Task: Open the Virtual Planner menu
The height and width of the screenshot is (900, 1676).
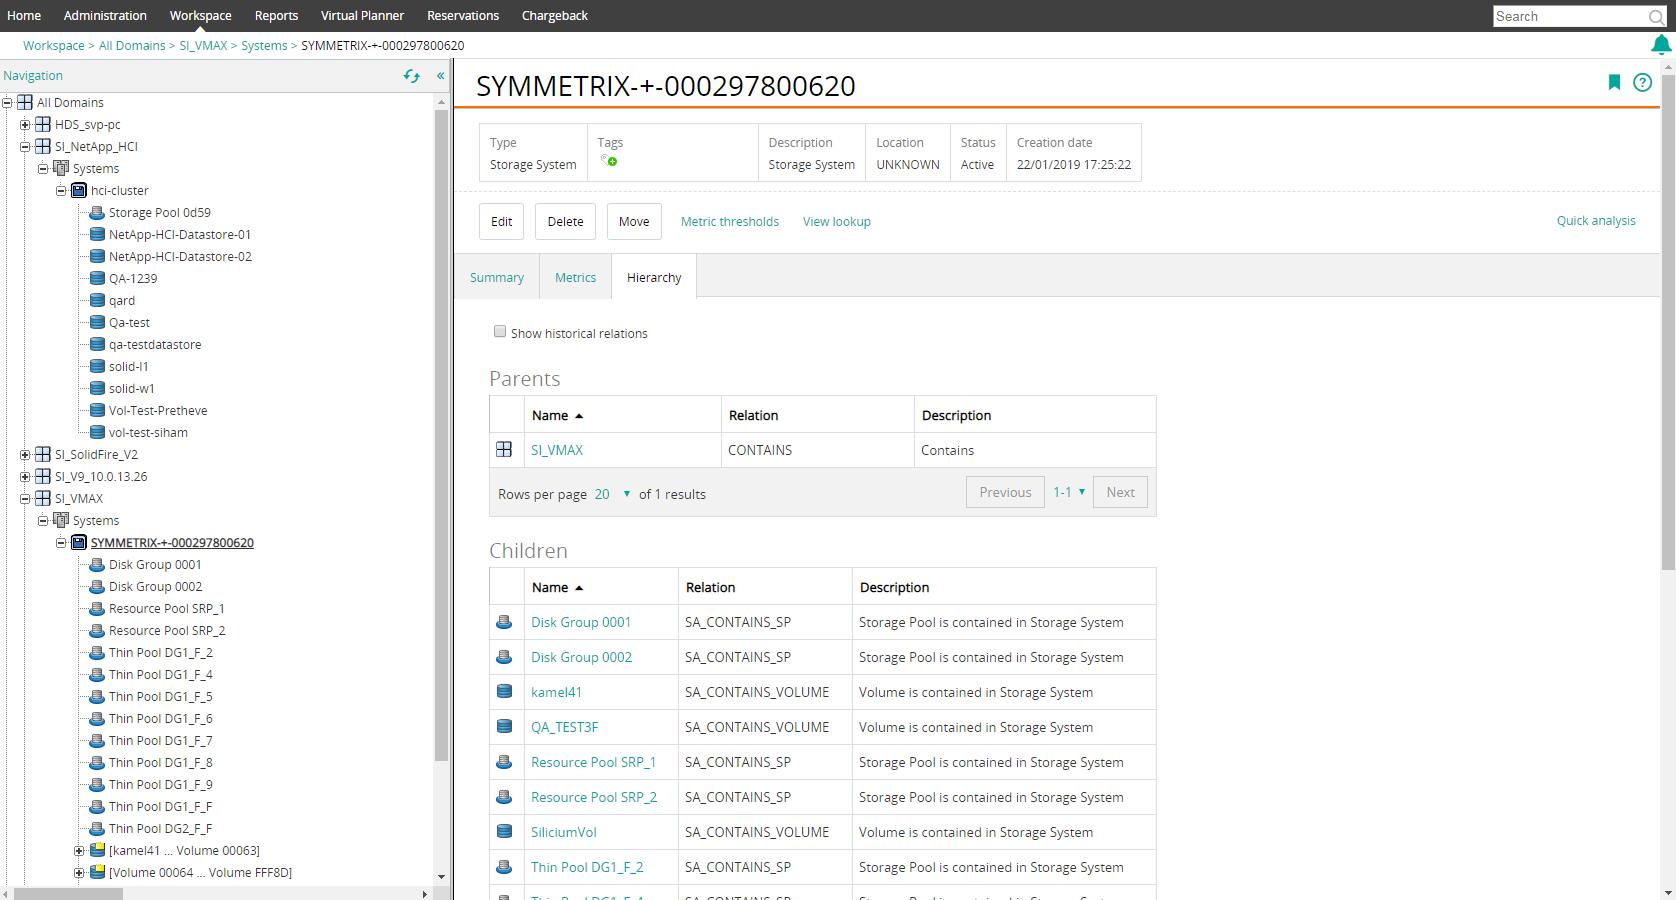Action: coord(362,16)
